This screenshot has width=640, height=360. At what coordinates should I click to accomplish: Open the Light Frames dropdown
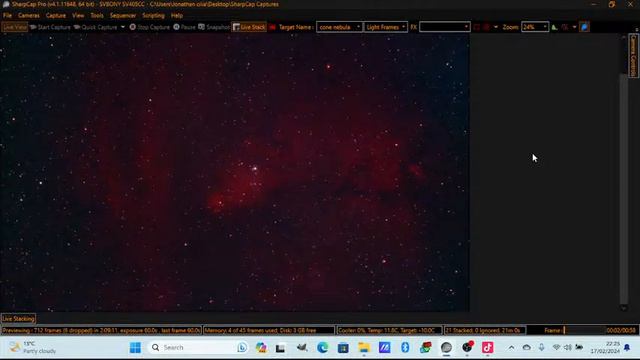coord(386,27)
